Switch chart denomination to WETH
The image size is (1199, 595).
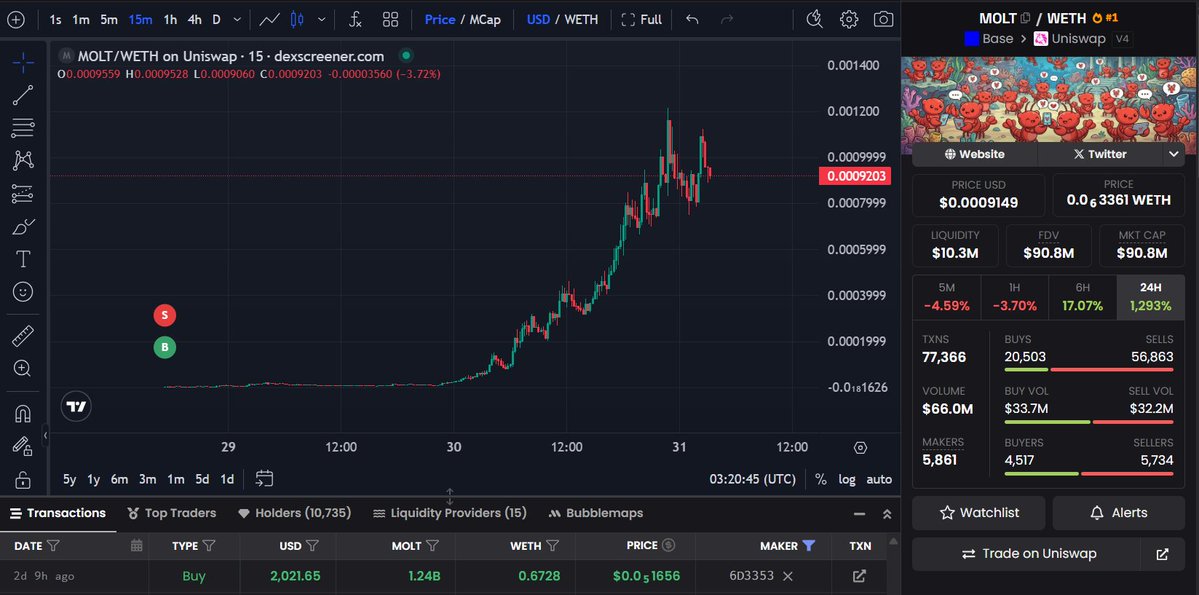pyautogui.click(x=581, y=20)
